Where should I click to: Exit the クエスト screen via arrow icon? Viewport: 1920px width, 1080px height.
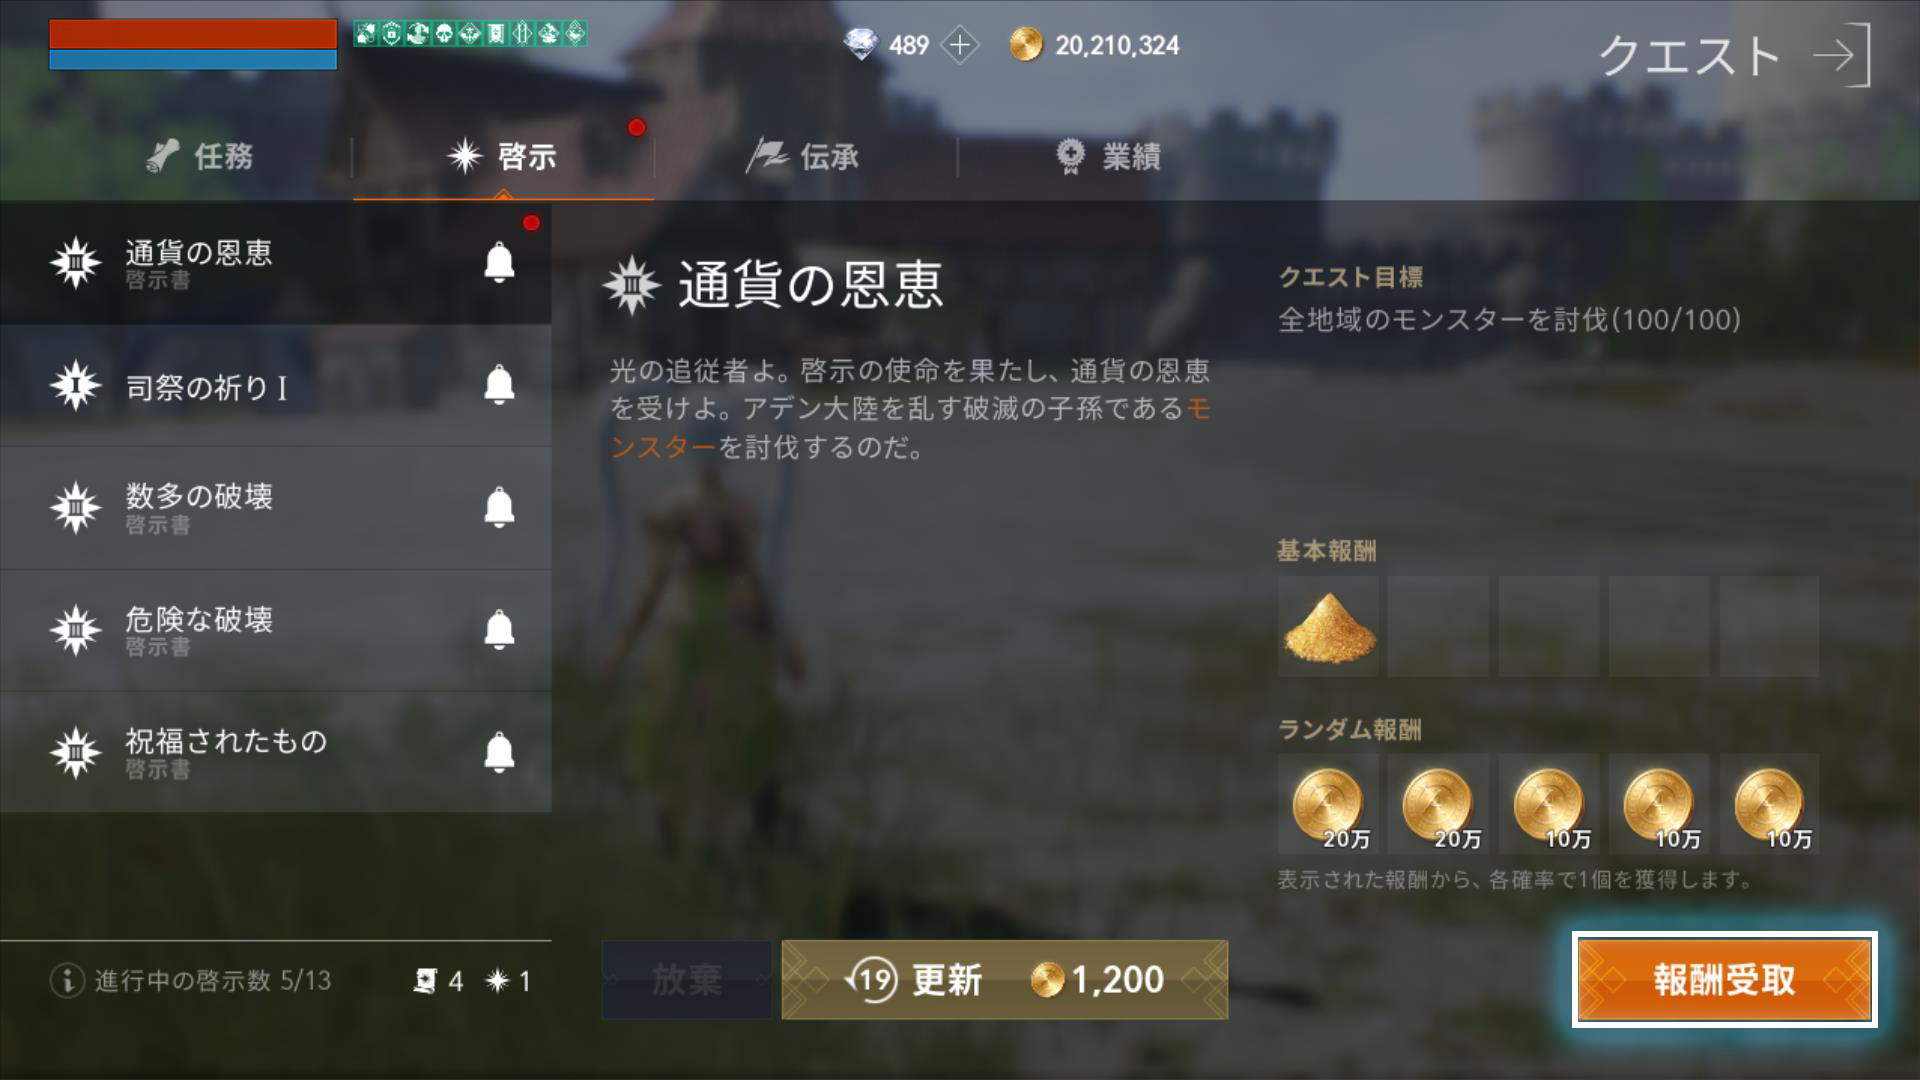coord(1841,56)
